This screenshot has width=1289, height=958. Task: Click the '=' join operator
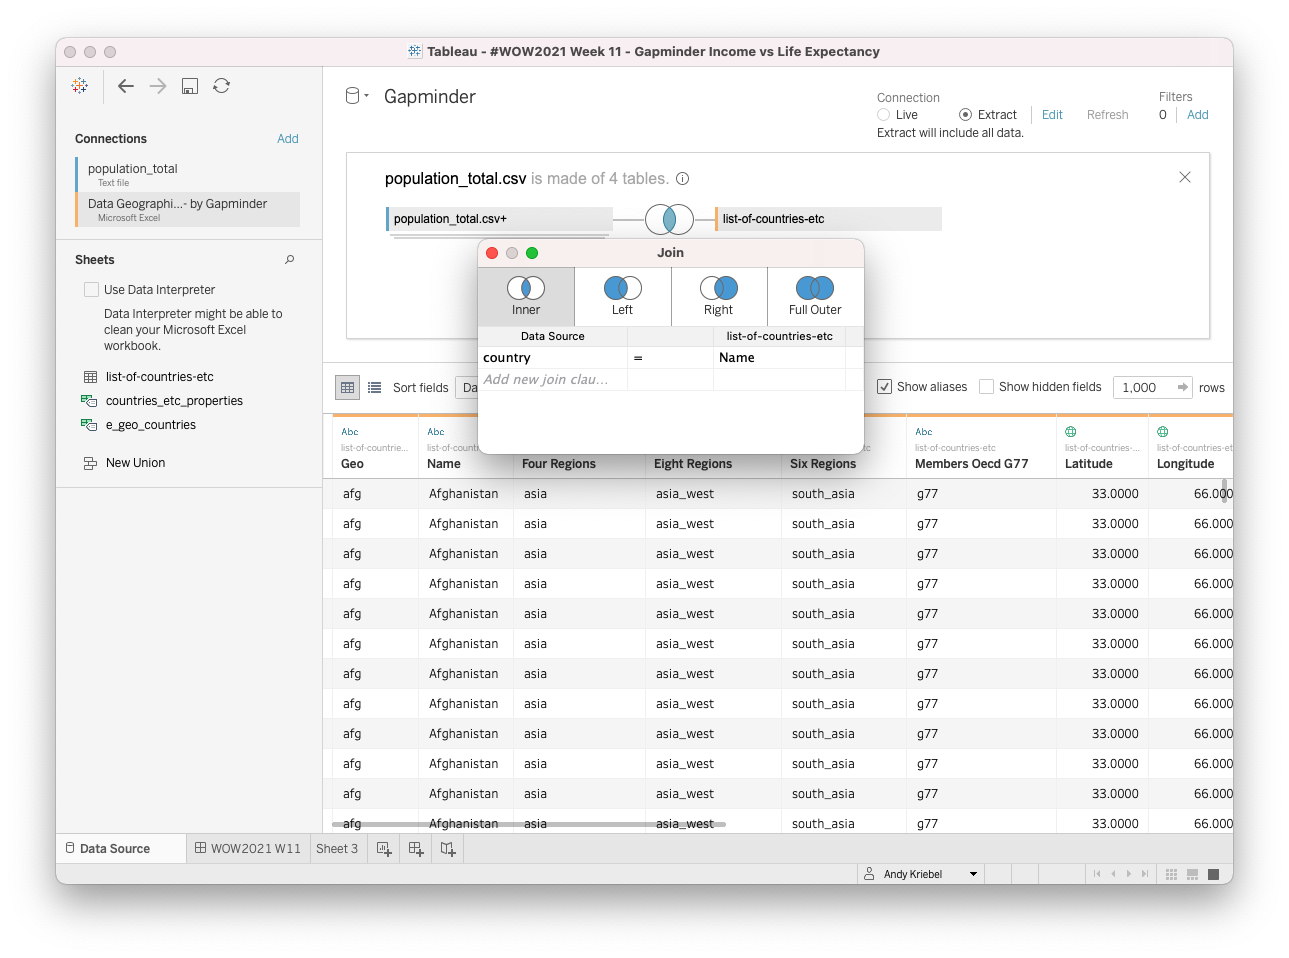pyautogui.click(x=670, y=358)
